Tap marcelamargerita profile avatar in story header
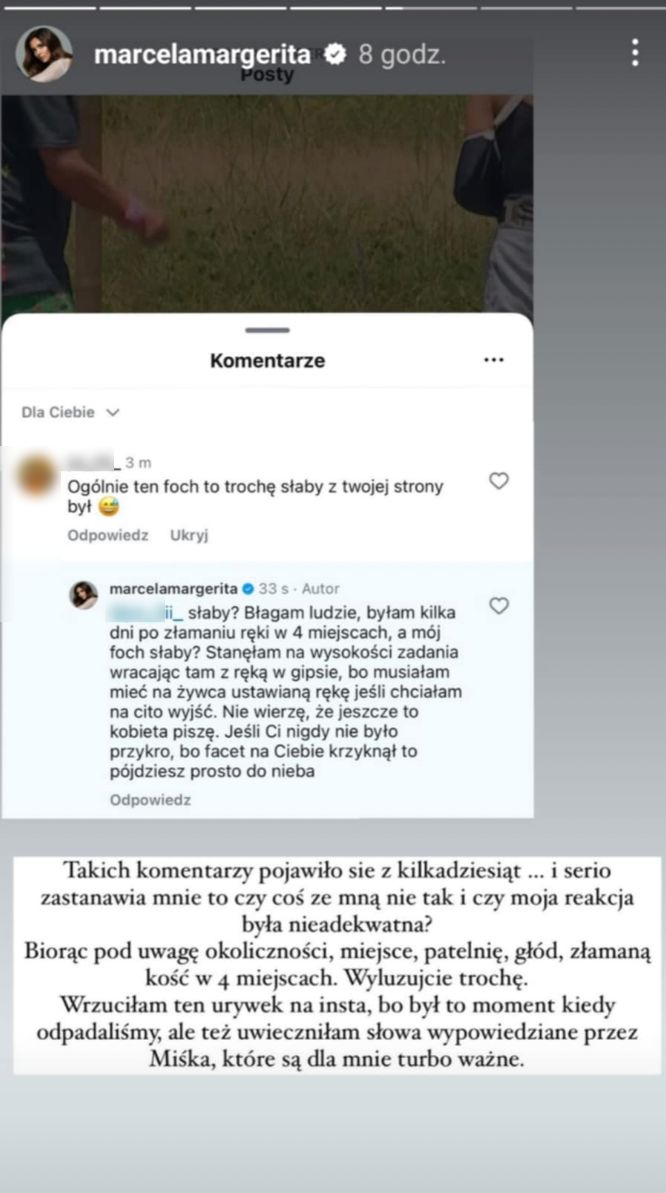 coord(44,53)
